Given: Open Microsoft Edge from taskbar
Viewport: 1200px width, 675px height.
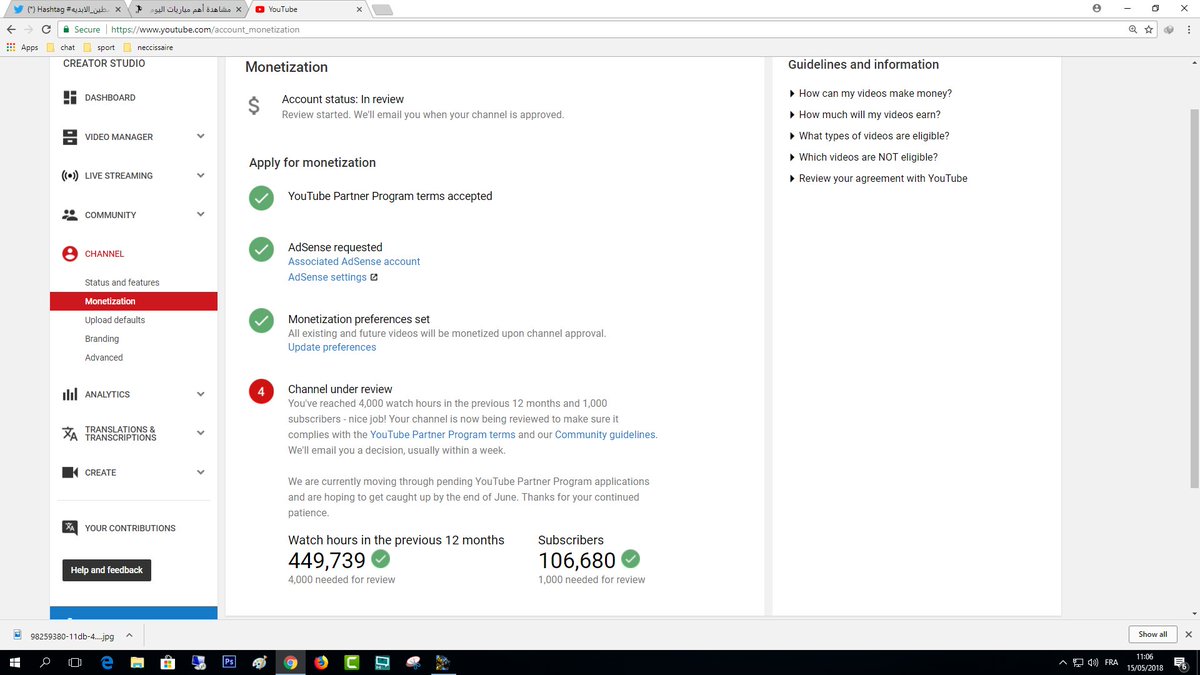Looking at the screenshot, I should 105,662.
